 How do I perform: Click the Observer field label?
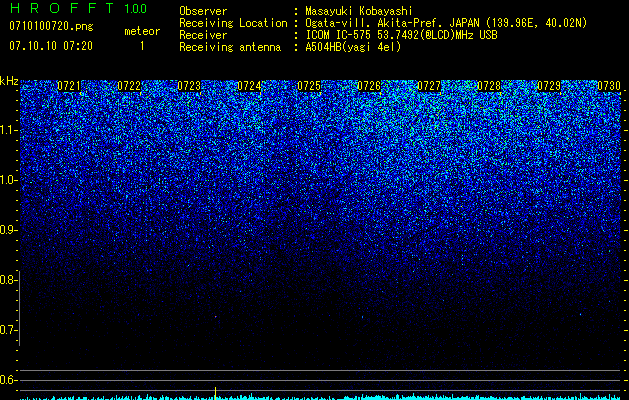tap(203, 11)
